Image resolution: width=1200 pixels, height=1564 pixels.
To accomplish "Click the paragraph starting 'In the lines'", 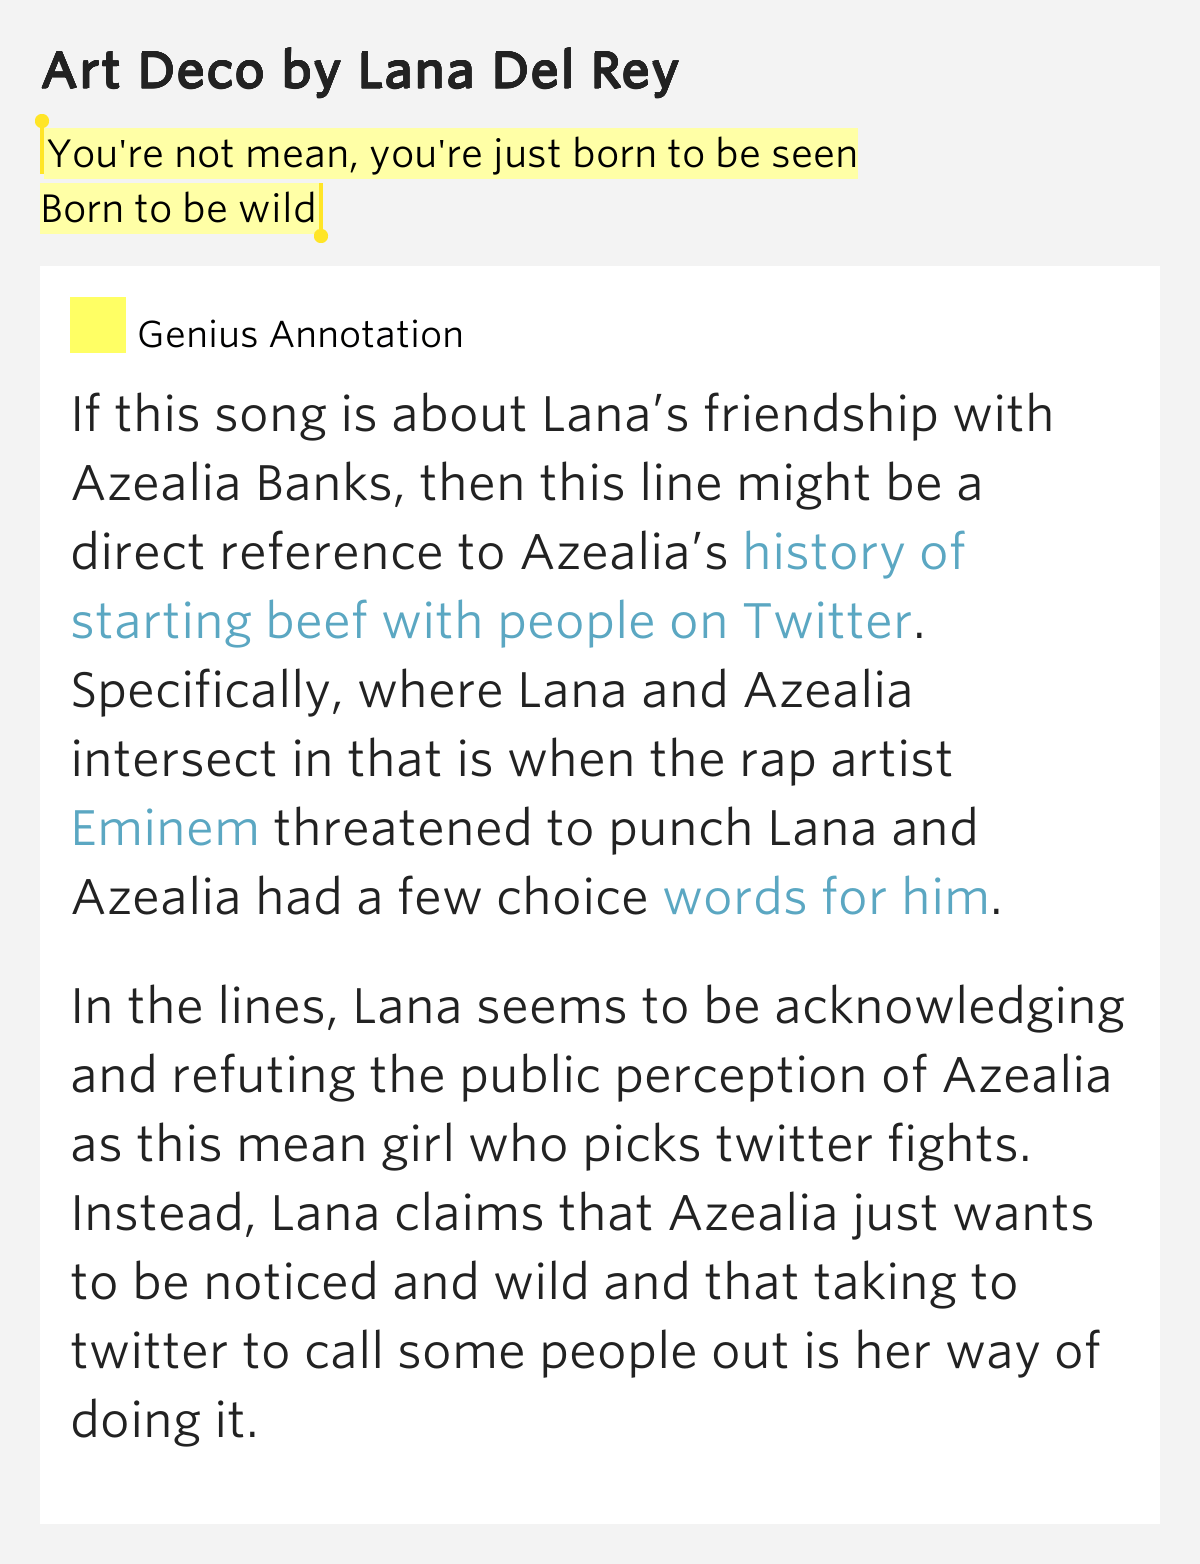I will tap(598, 1213).
